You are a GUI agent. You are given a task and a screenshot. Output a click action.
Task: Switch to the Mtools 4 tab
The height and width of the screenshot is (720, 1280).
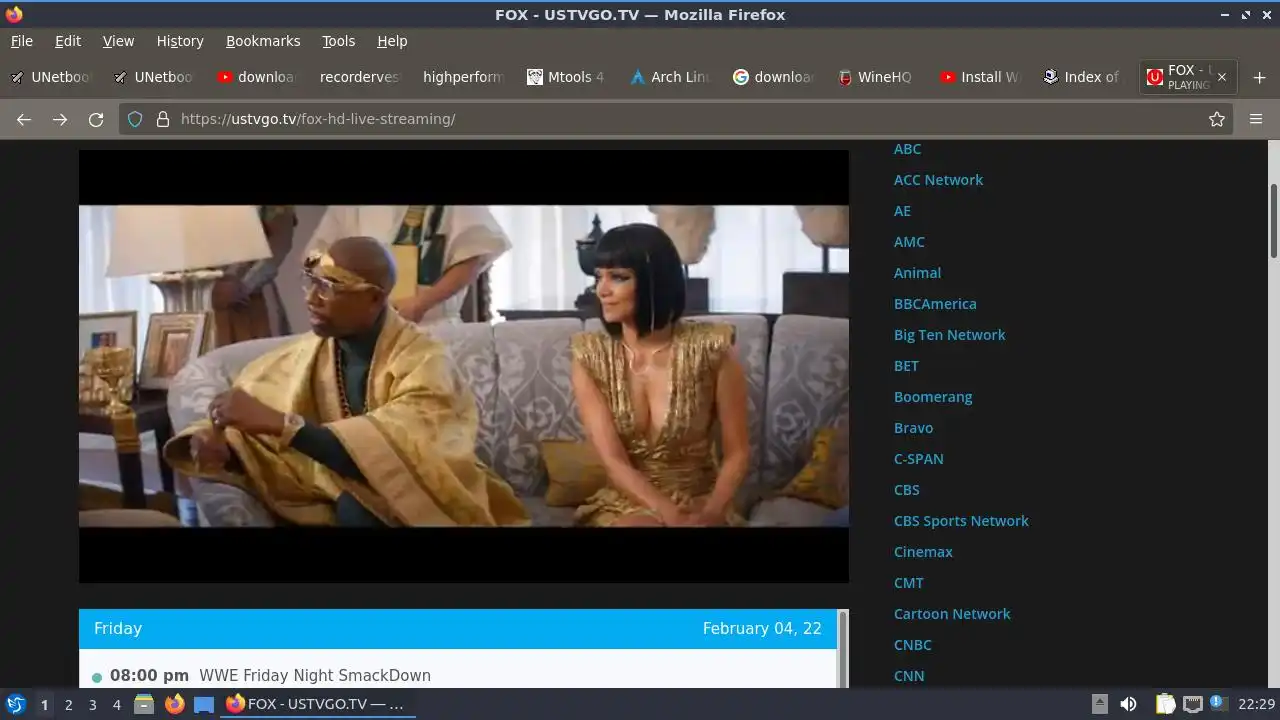tap(567, 77)
